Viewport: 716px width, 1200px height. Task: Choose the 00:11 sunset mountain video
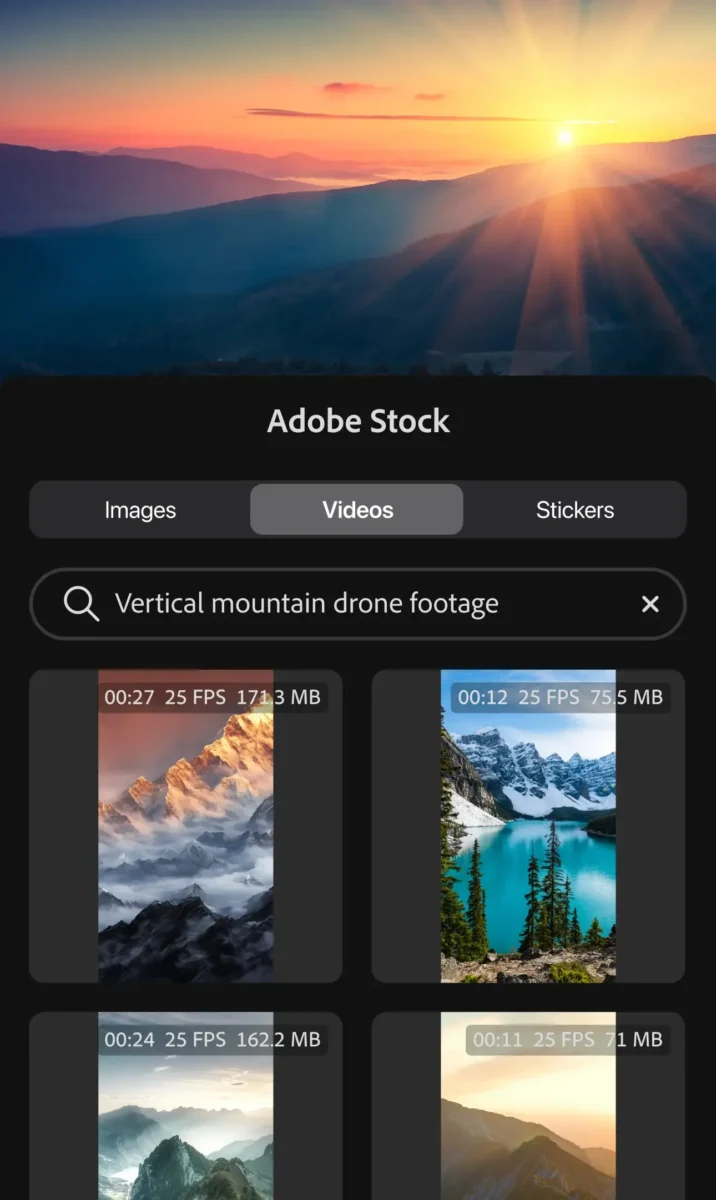click(x=528, y=1106)
